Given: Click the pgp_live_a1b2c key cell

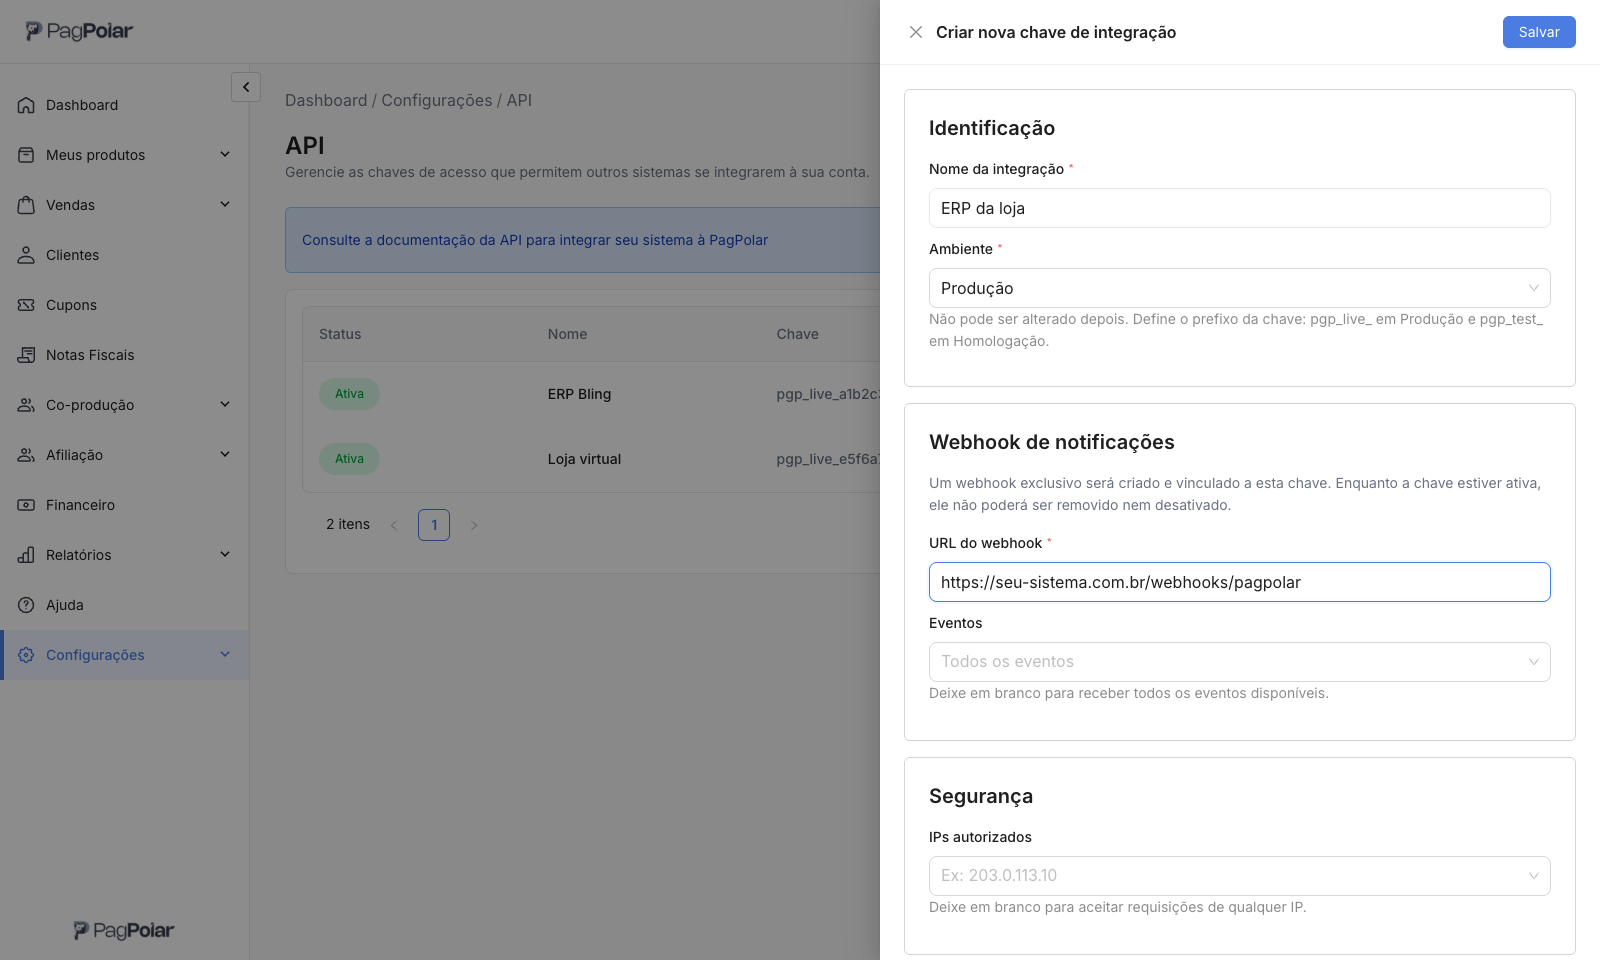Looking at the screenshot, I should [x=828, y=394].
